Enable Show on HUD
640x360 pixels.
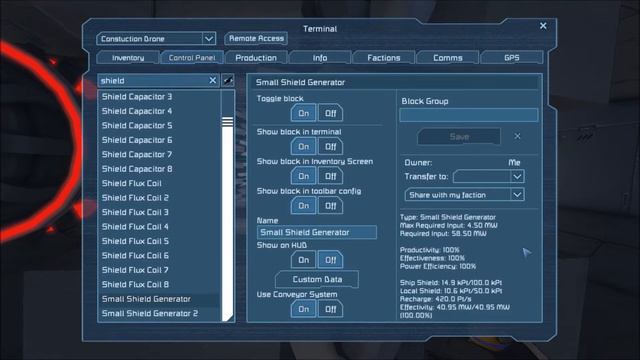pos(303,260)
